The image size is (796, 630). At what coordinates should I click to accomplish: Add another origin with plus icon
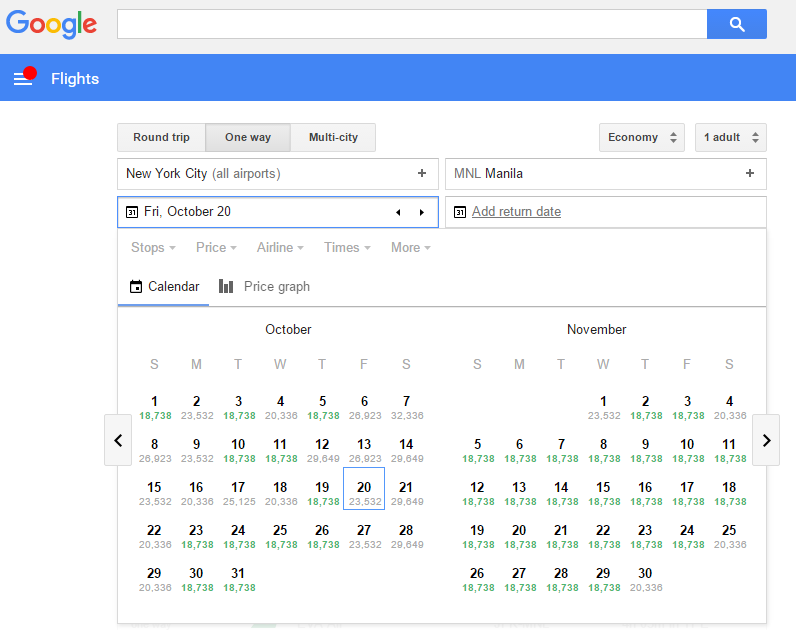pyautogui.click(x=422, y=174)
